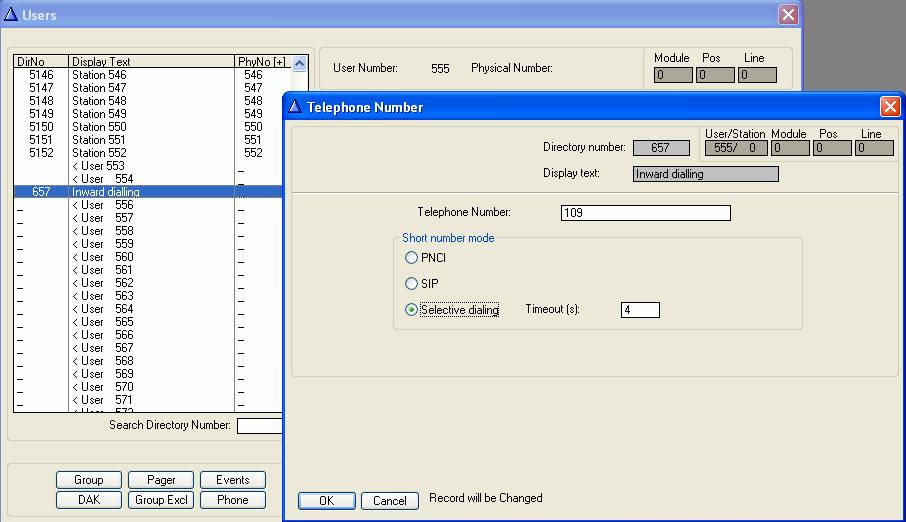
Task: Click the DAK button
Action: [89, 500]
